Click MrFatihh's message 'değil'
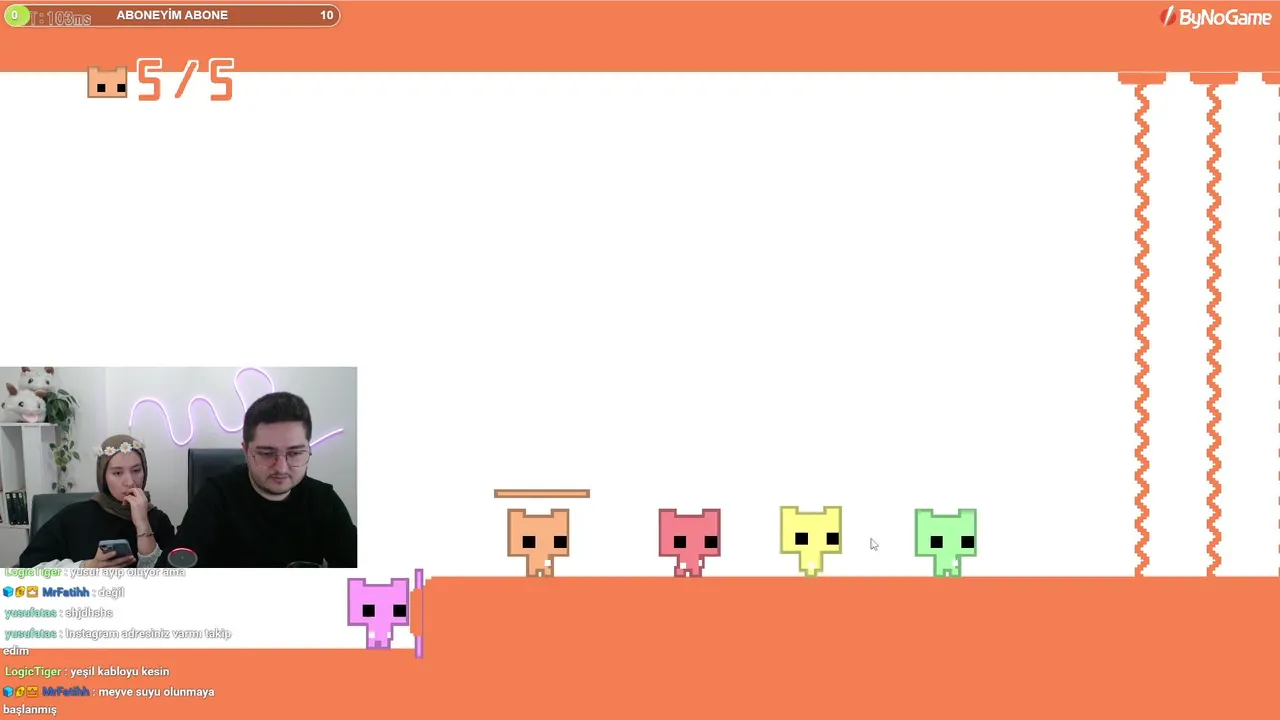 click(x=111, y=592)
